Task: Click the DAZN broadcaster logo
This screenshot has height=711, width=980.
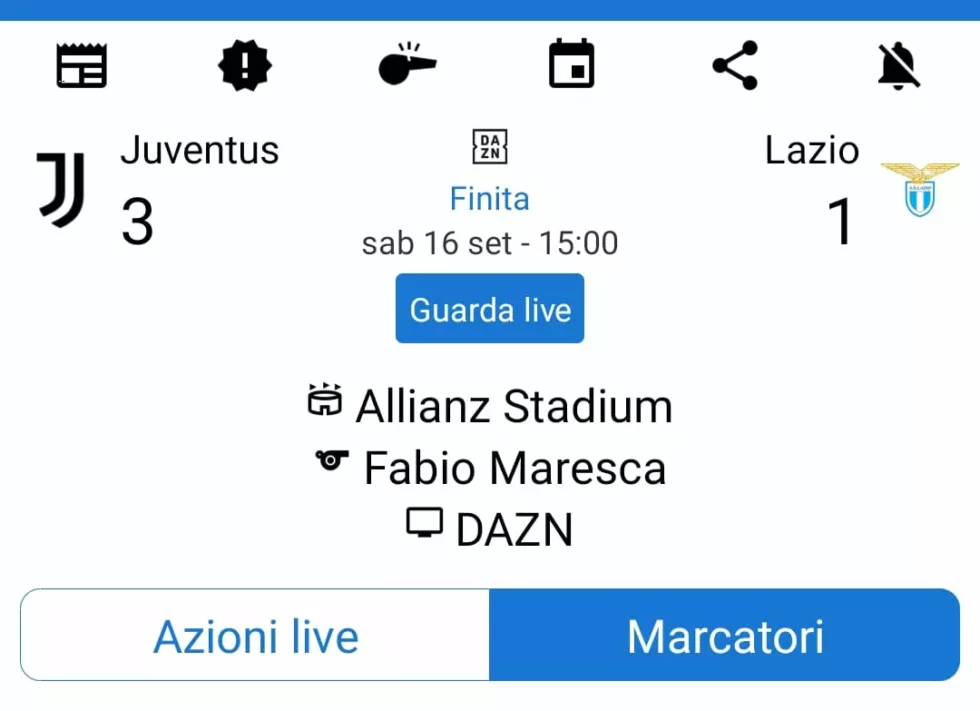Action: [x=490, y=147]
